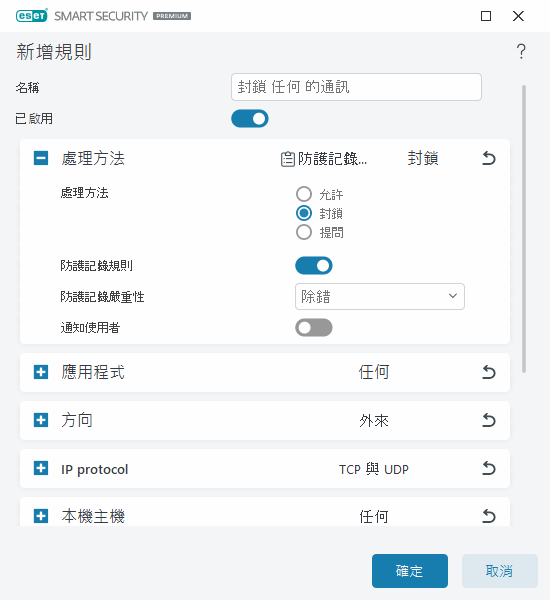The height and width of the screenshot is (600, 550).
Task: Click the 外來 value in 方向 row
Action: tap(374, 421)
